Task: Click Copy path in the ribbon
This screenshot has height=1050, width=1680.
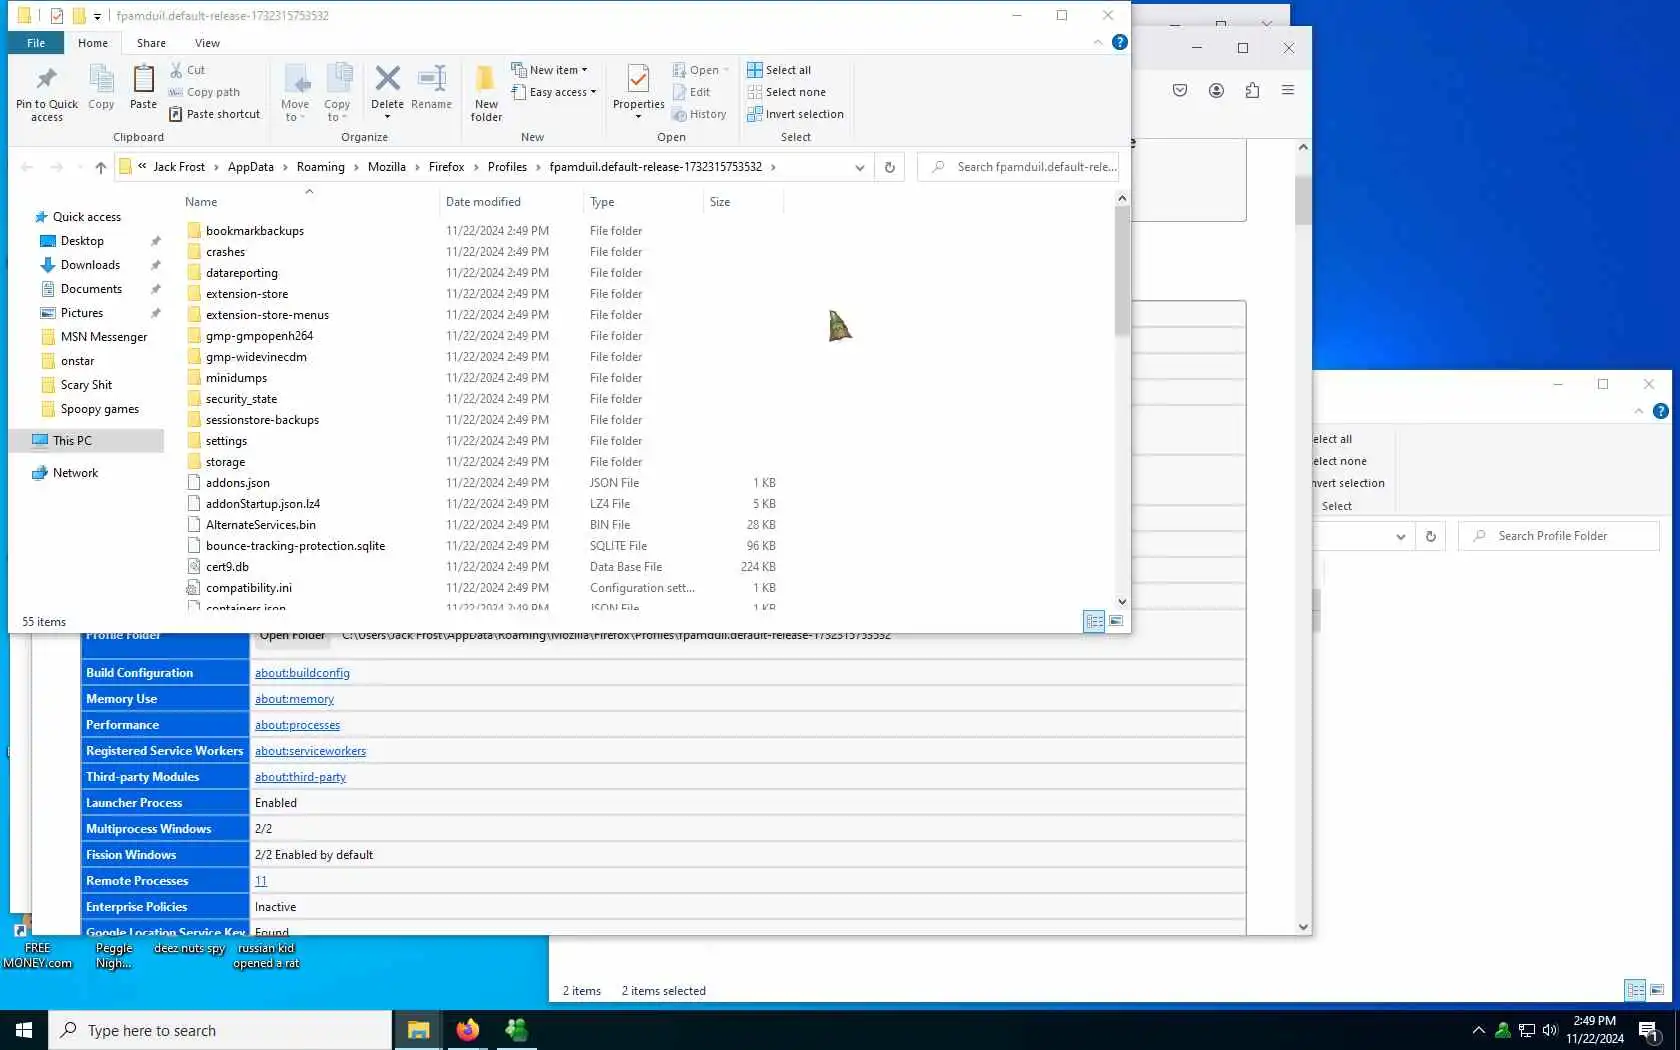Action: 204,92
